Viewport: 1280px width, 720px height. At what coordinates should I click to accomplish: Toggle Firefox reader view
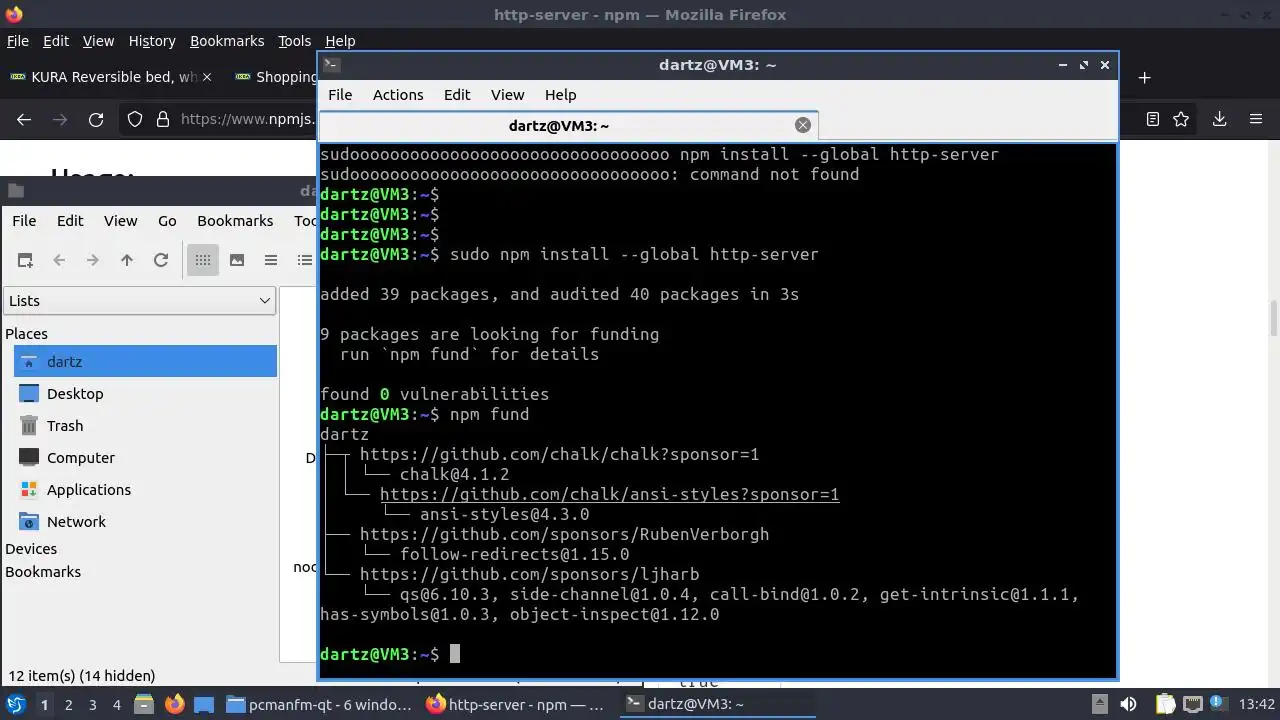click(x=1153, y=119)
